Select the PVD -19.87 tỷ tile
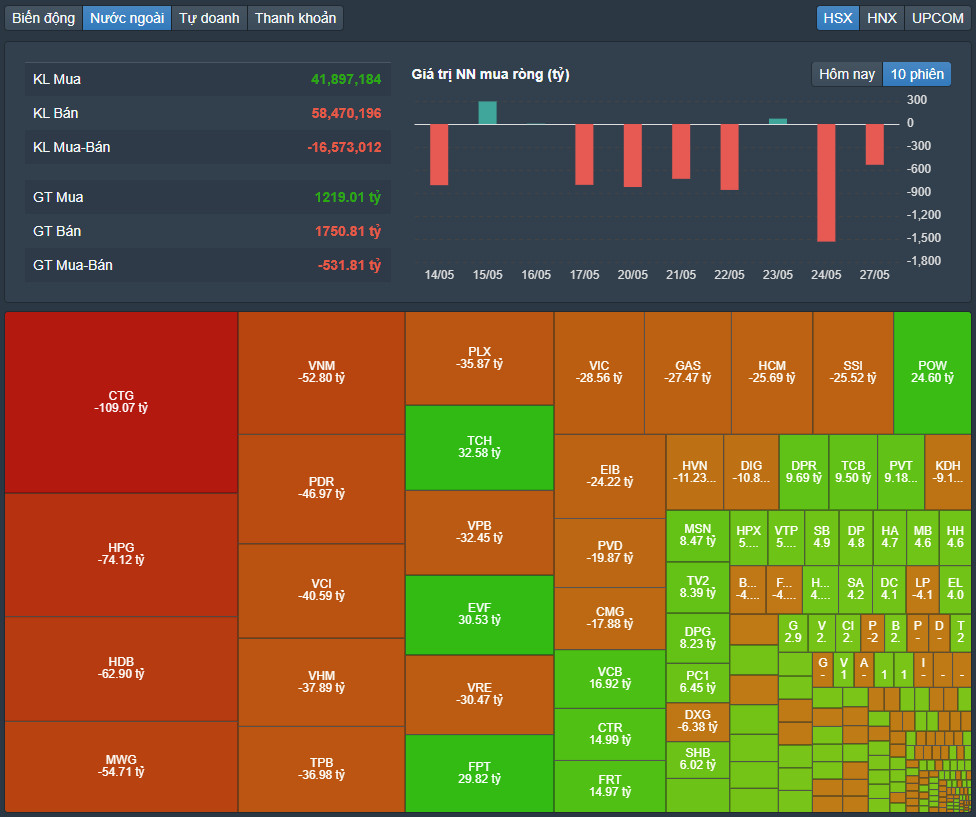The image size is (976, 817). [x=610, y=553]
